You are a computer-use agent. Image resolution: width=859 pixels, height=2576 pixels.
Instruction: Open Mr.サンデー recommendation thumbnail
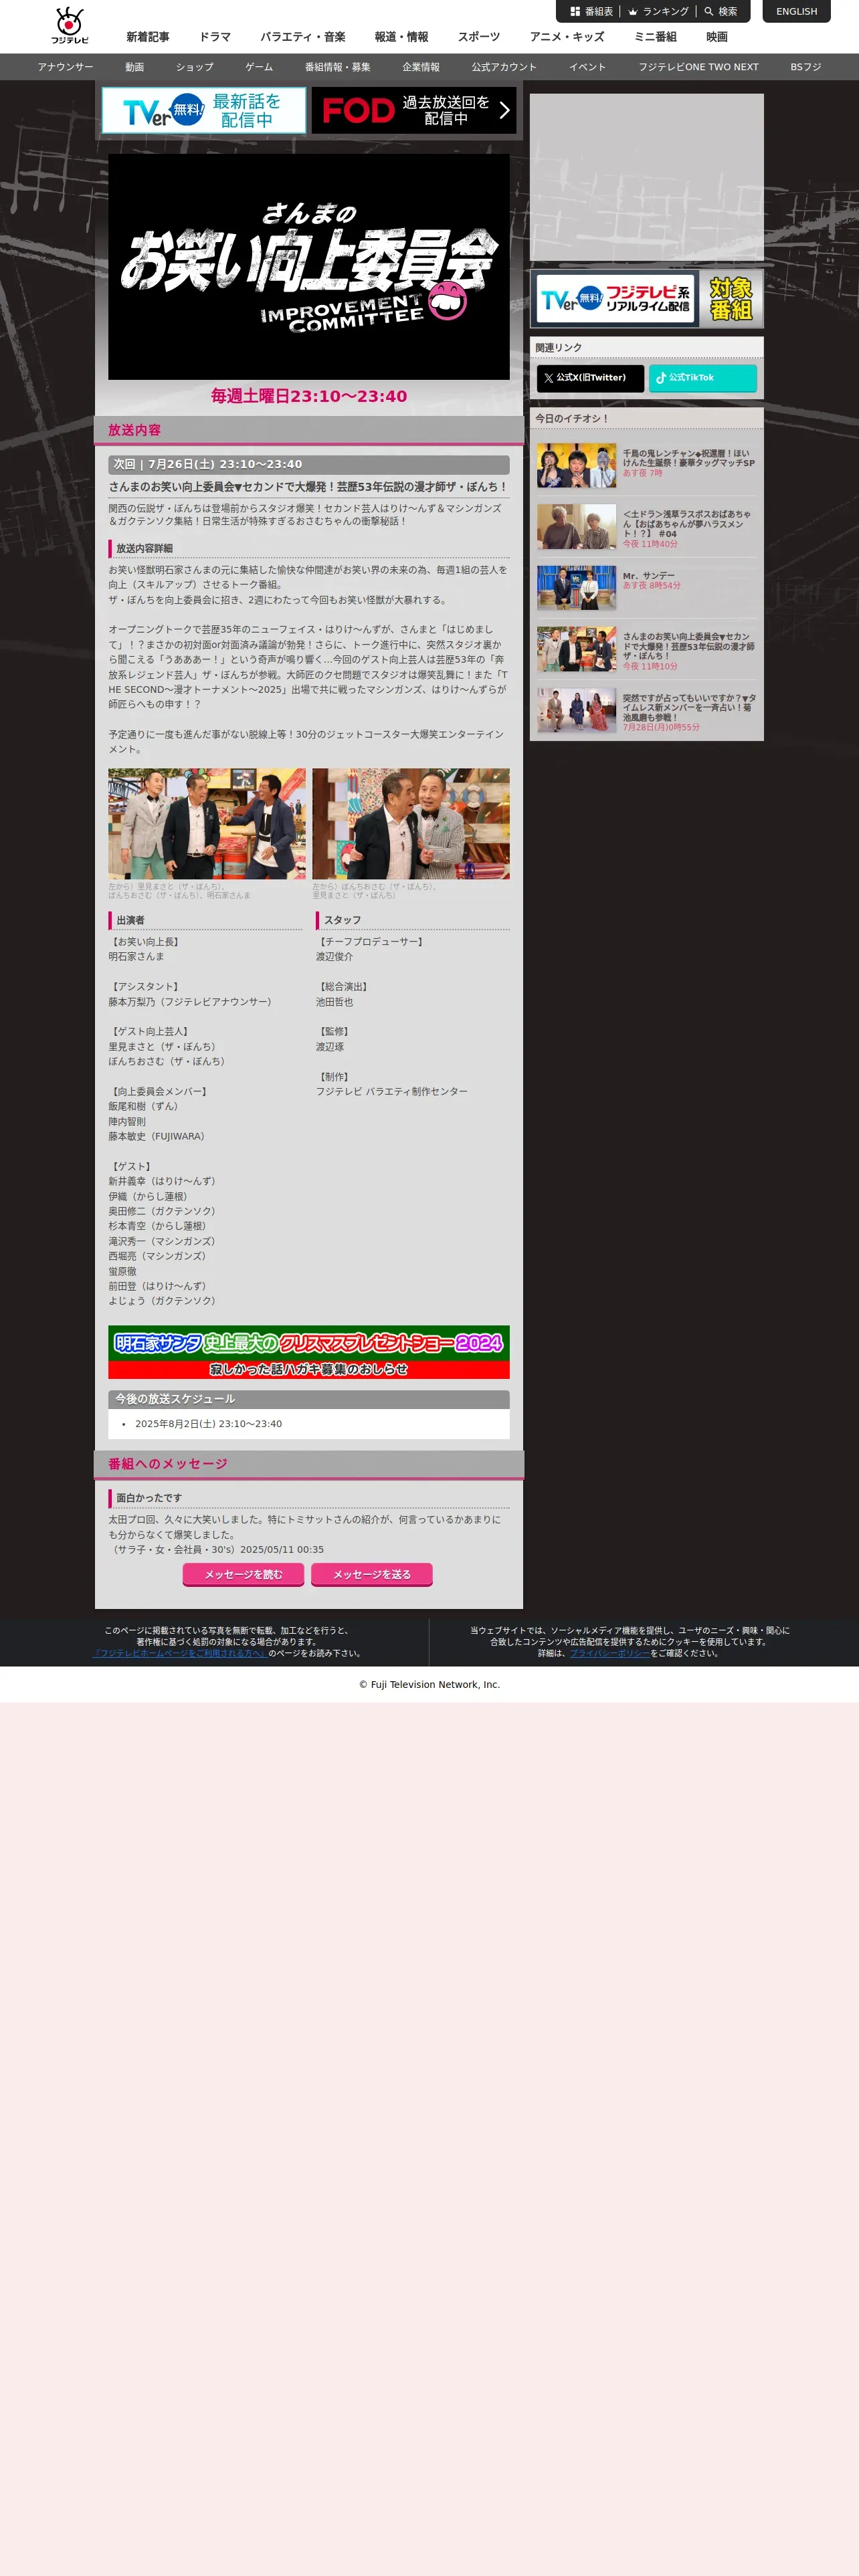click(x=577, y=588)
